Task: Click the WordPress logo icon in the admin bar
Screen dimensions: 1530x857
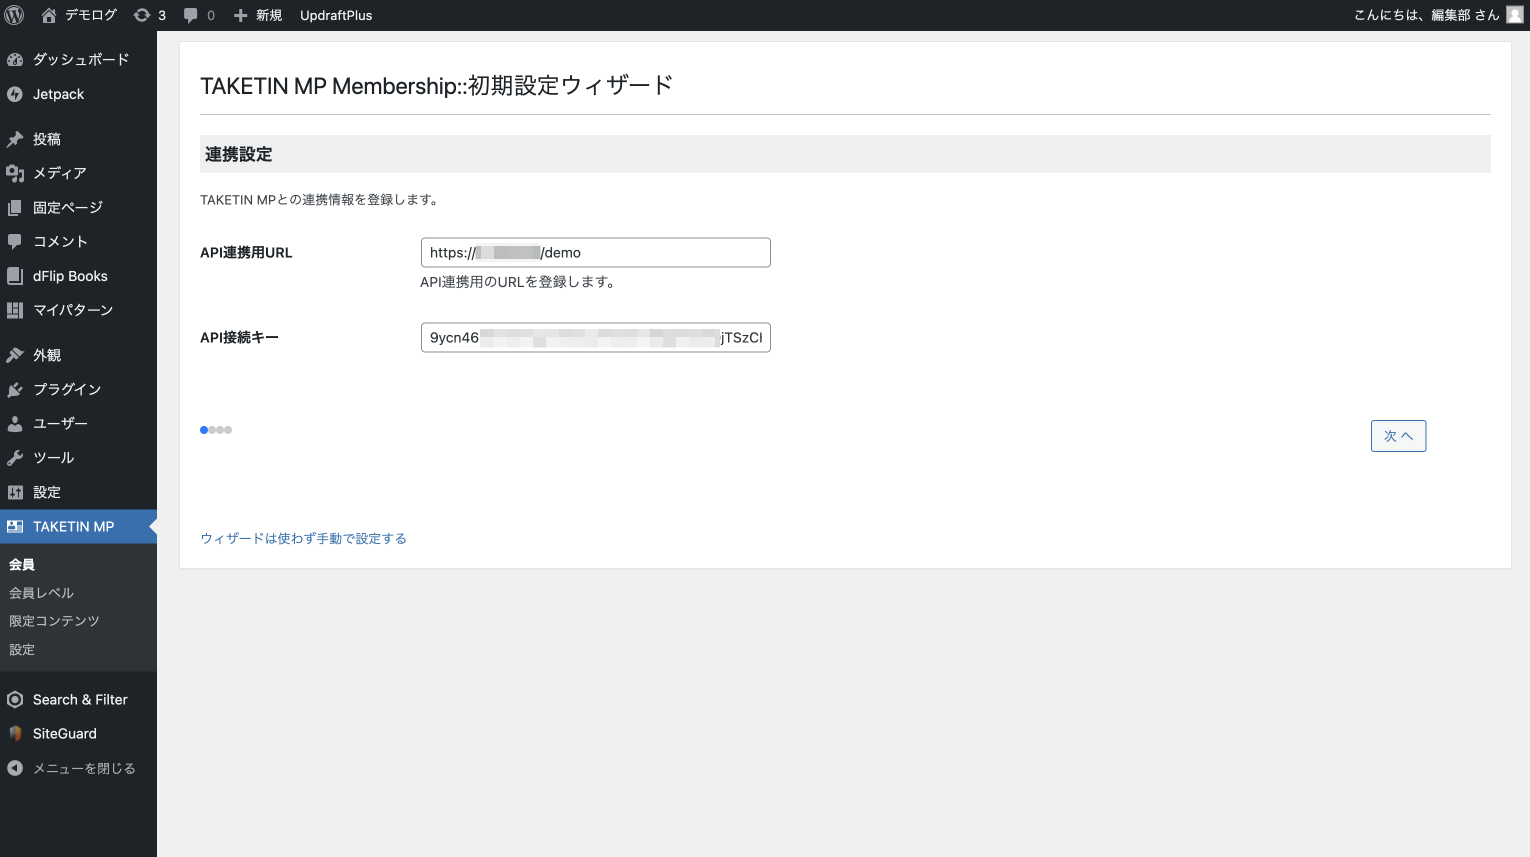Action: click(15, 15)
